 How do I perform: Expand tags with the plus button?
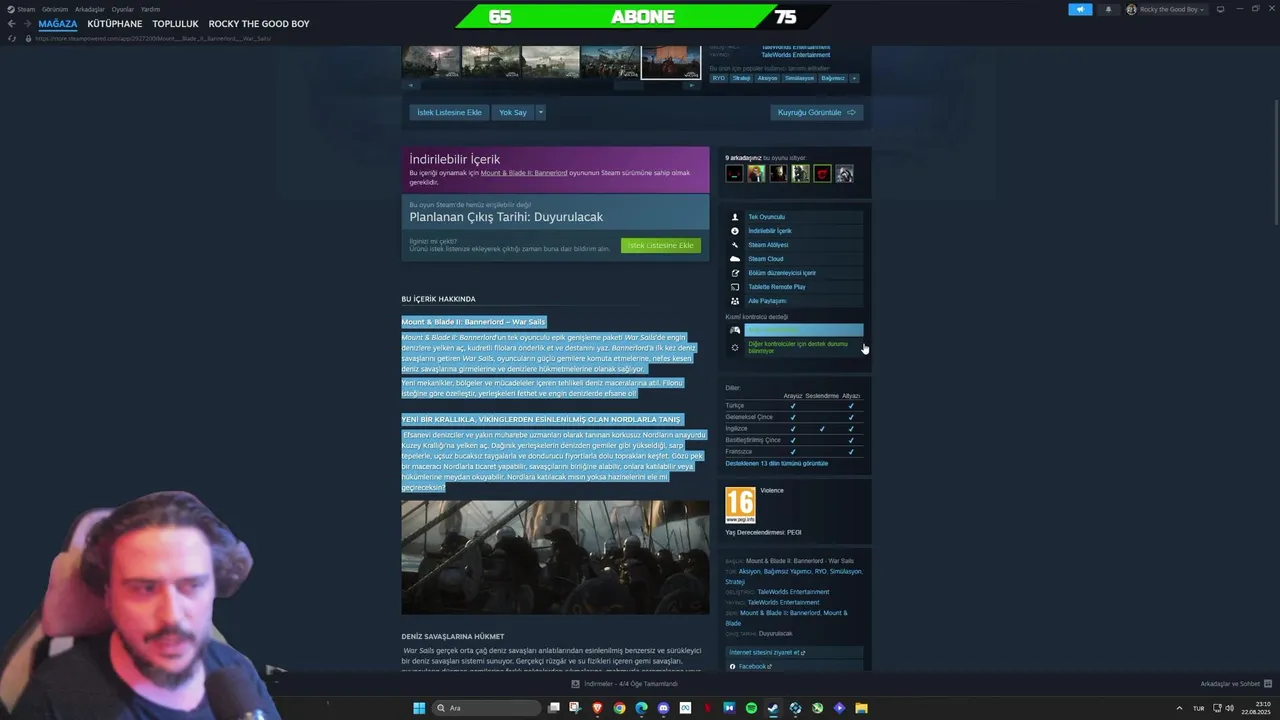click(x=854, y=78)
